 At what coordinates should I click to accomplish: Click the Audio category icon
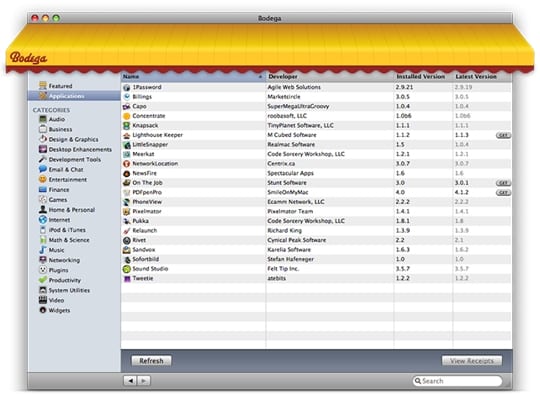(43, 119)
